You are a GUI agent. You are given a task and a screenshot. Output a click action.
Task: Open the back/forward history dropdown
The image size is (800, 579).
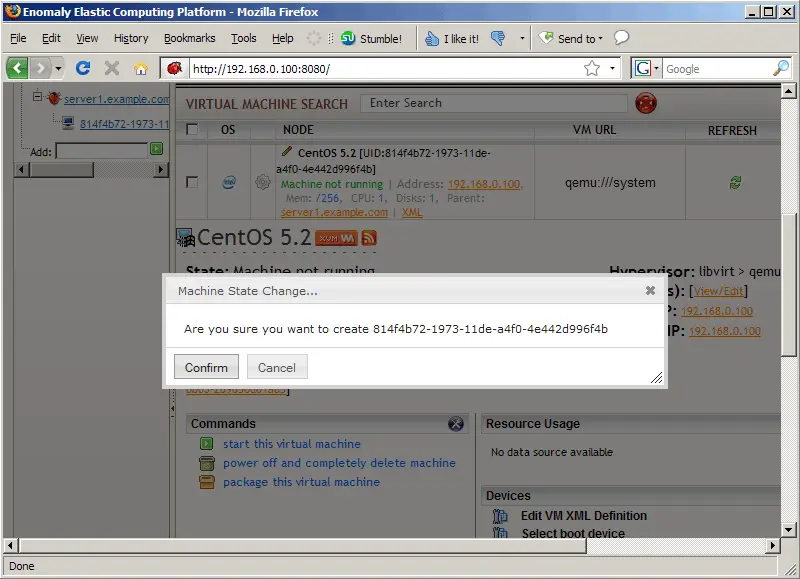point(59,68)
